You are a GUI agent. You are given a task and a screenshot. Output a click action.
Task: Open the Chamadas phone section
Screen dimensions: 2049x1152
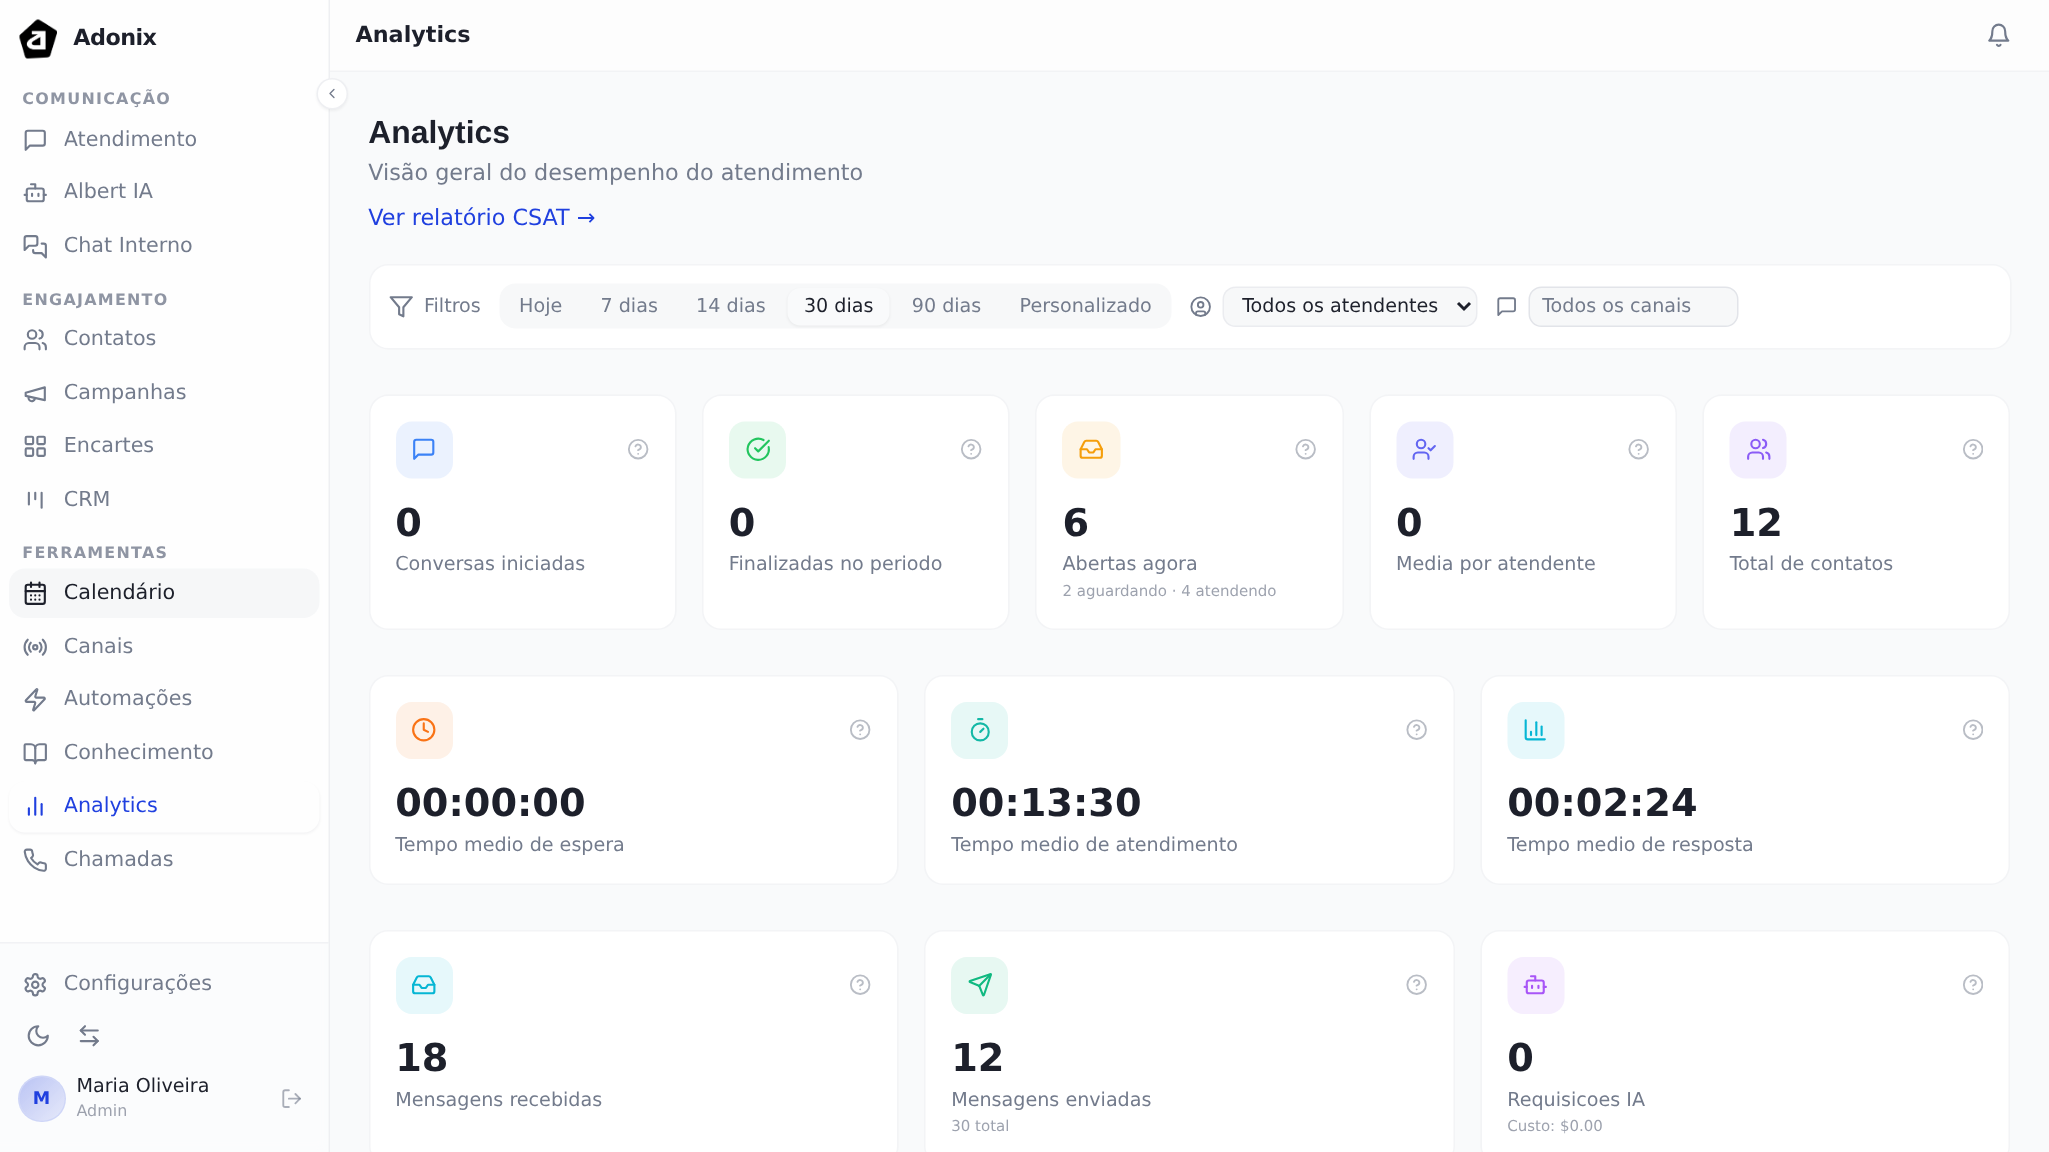pyautogui.click(x=118, y=858)
